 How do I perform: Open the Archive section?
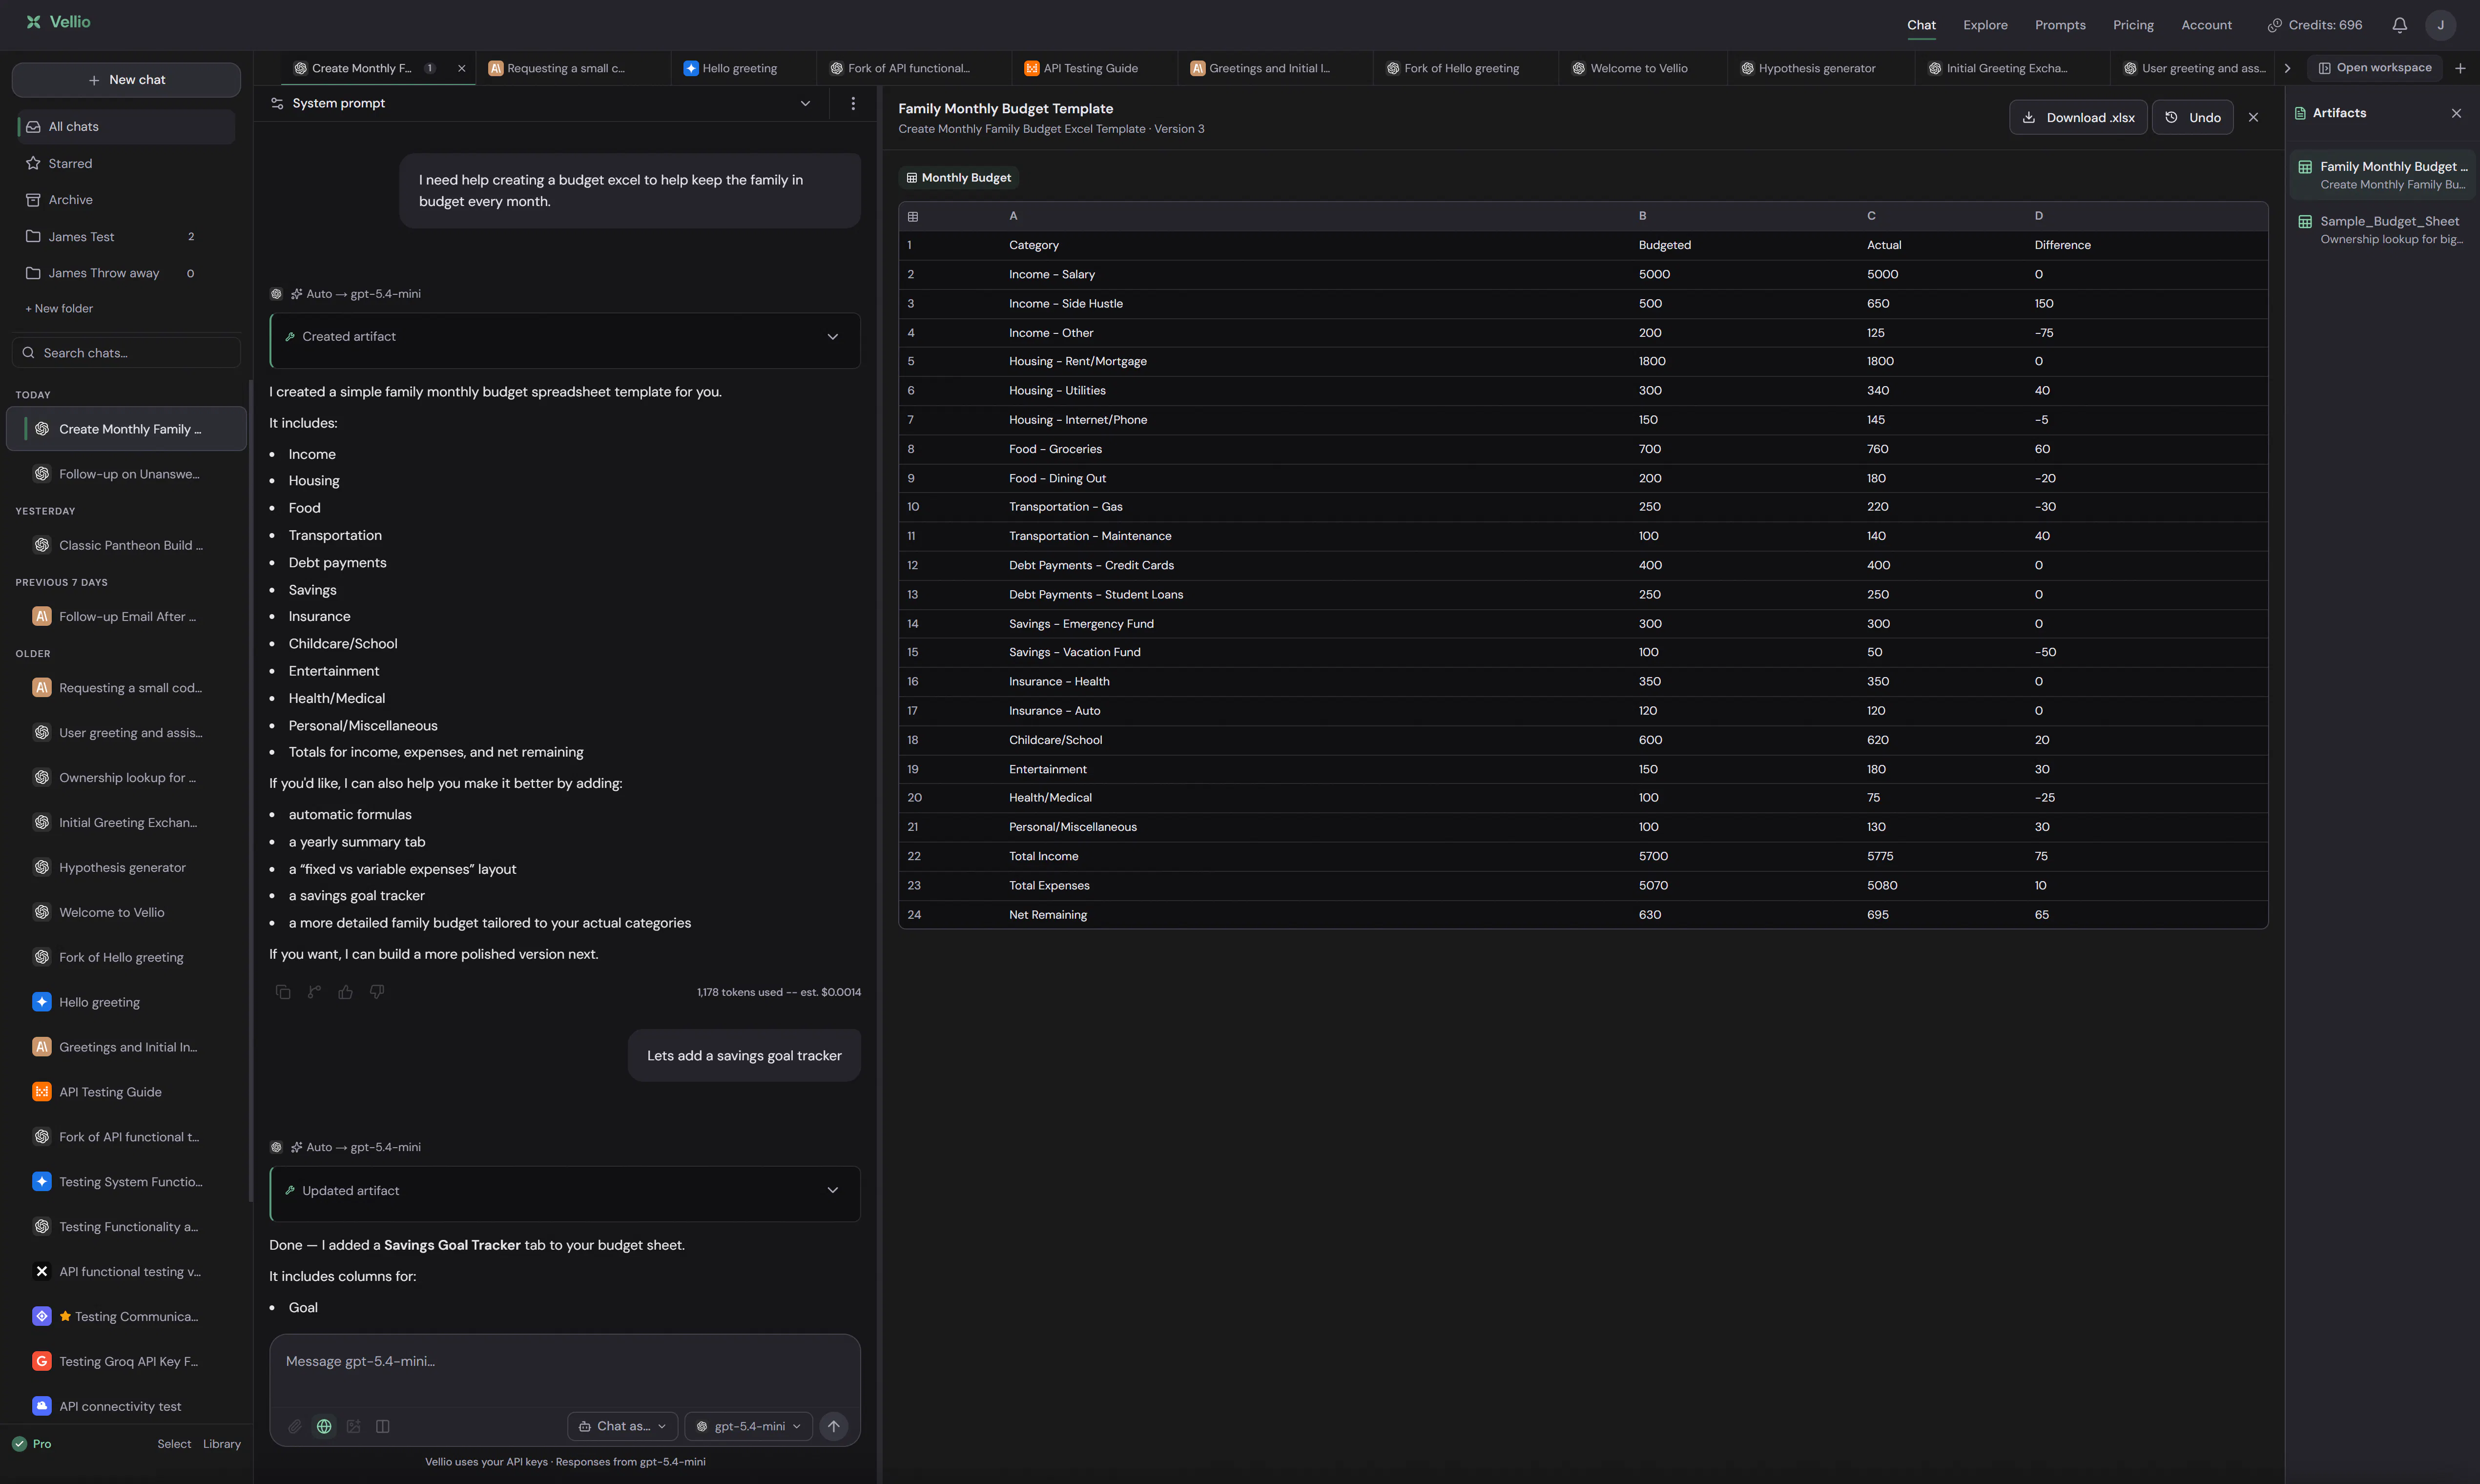point(126,200)
